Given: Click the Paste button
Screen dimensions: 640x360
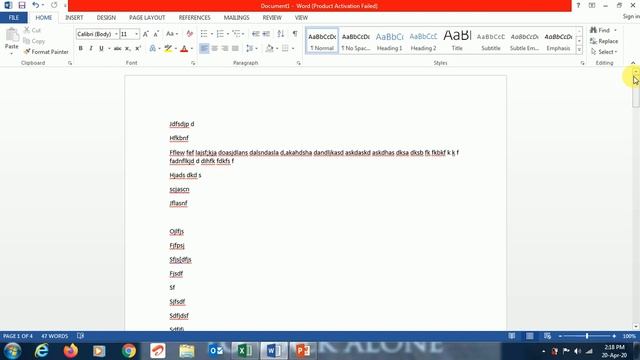Looking at the screenshot, I should click(12, 40).
